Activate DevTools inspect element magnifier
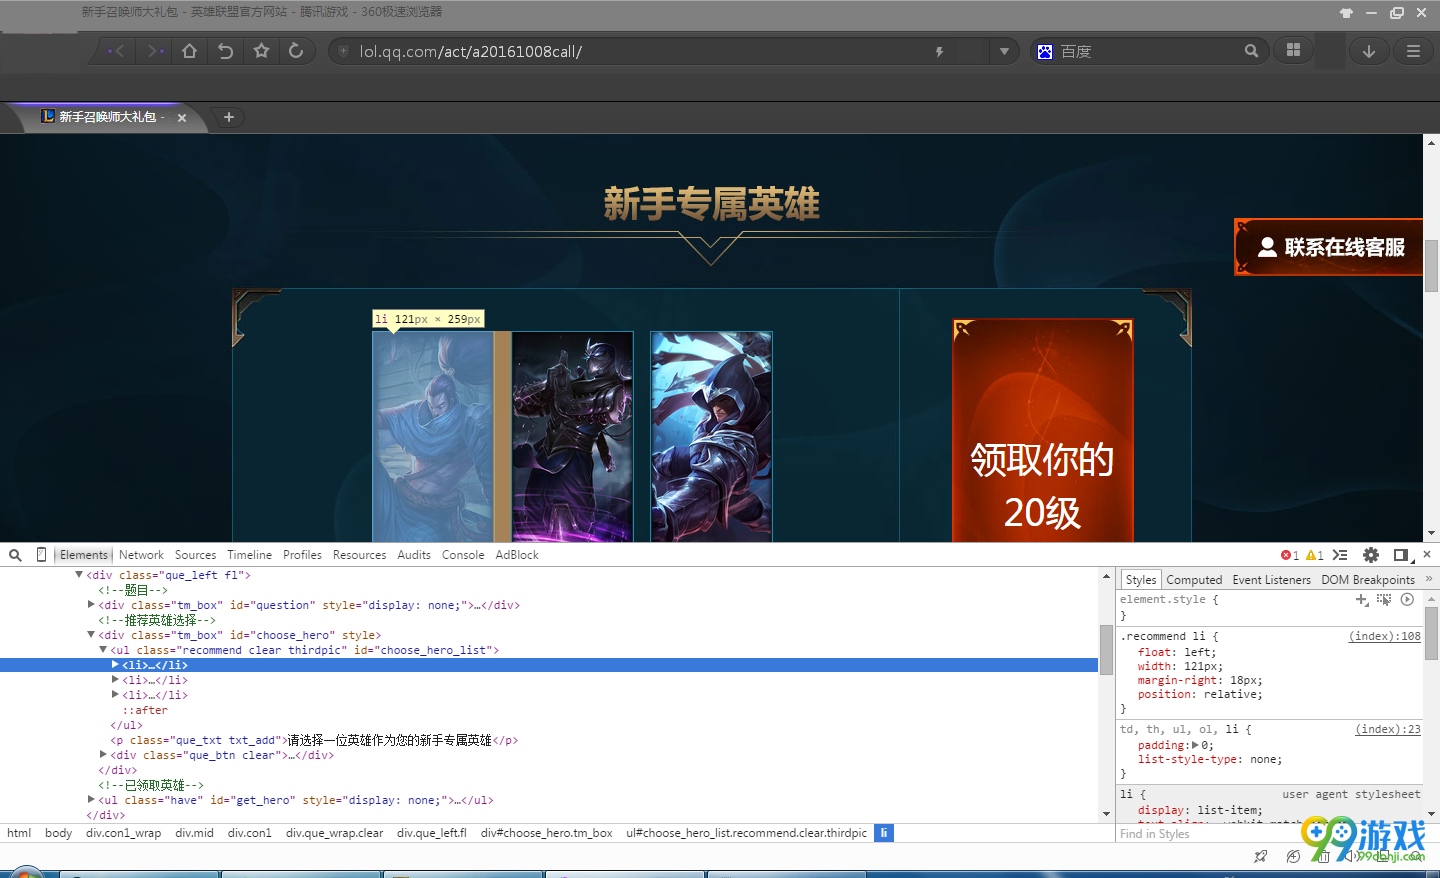The height and width of the screenshot is (878, 1440). coord(15,555)
